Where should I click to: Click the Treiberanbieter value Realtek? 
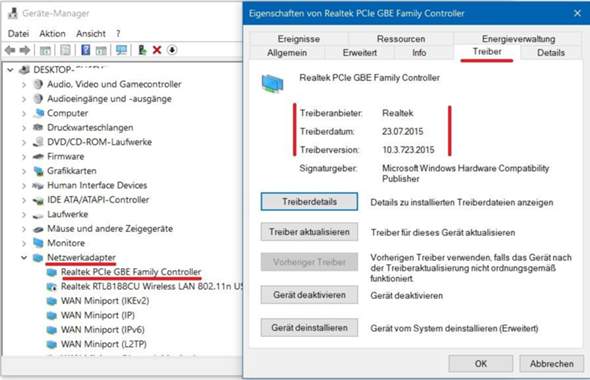coord(398,113)
